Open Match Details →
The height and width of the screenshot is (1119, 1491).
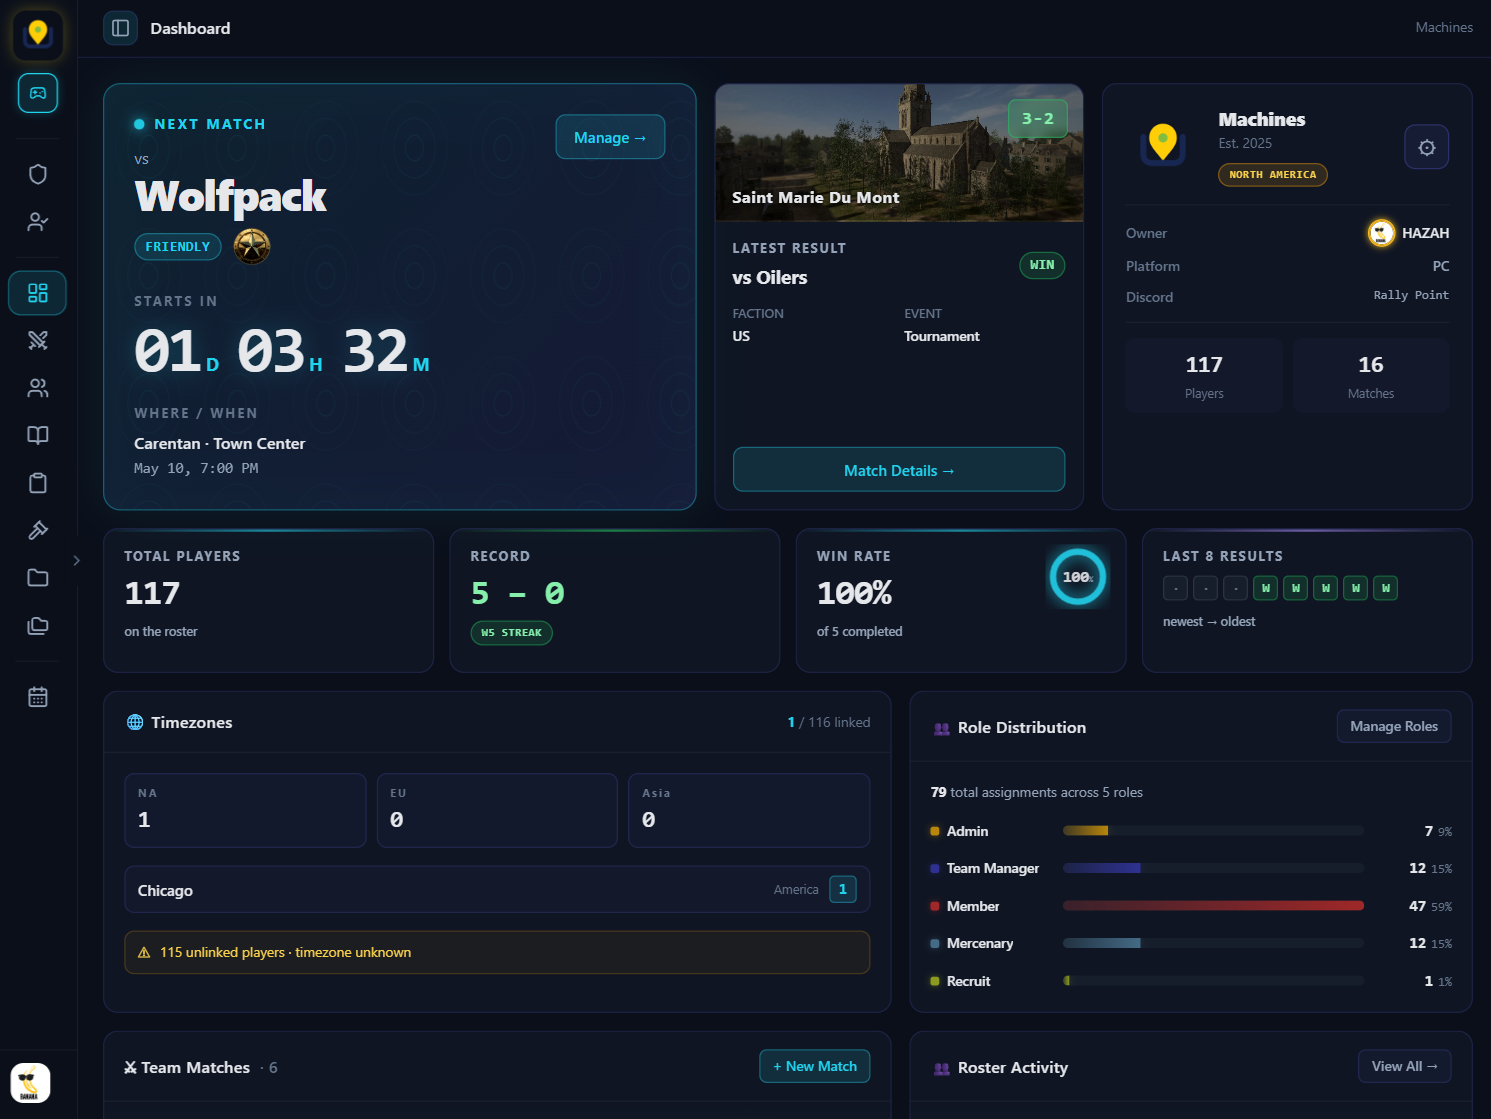point(899,470)
